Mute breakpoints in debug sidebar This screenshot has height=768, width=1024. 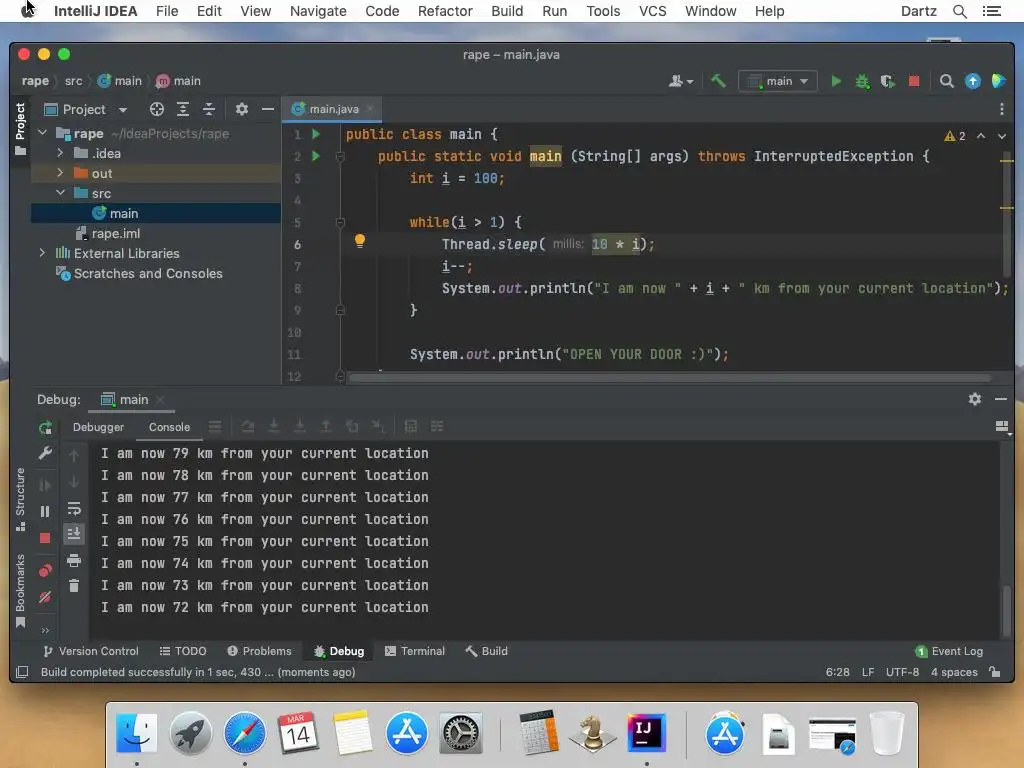[x=45, y=598]
